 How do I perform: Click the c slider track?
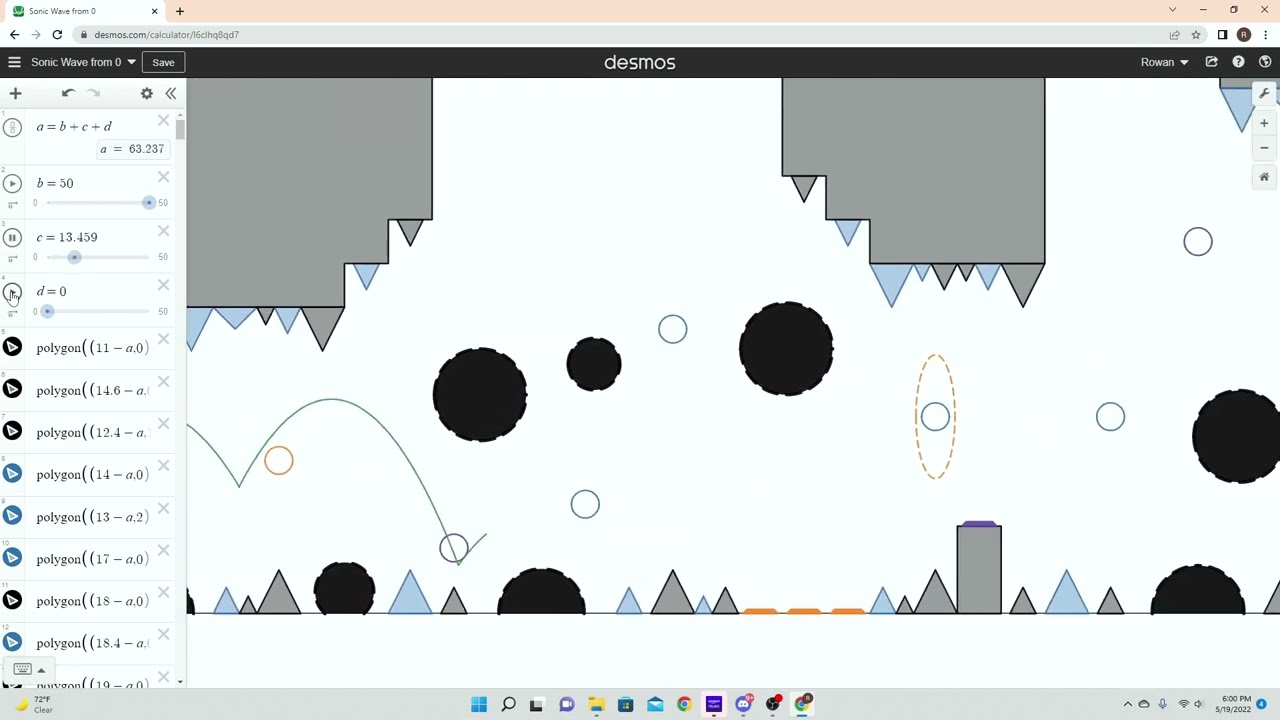(98, 257)
